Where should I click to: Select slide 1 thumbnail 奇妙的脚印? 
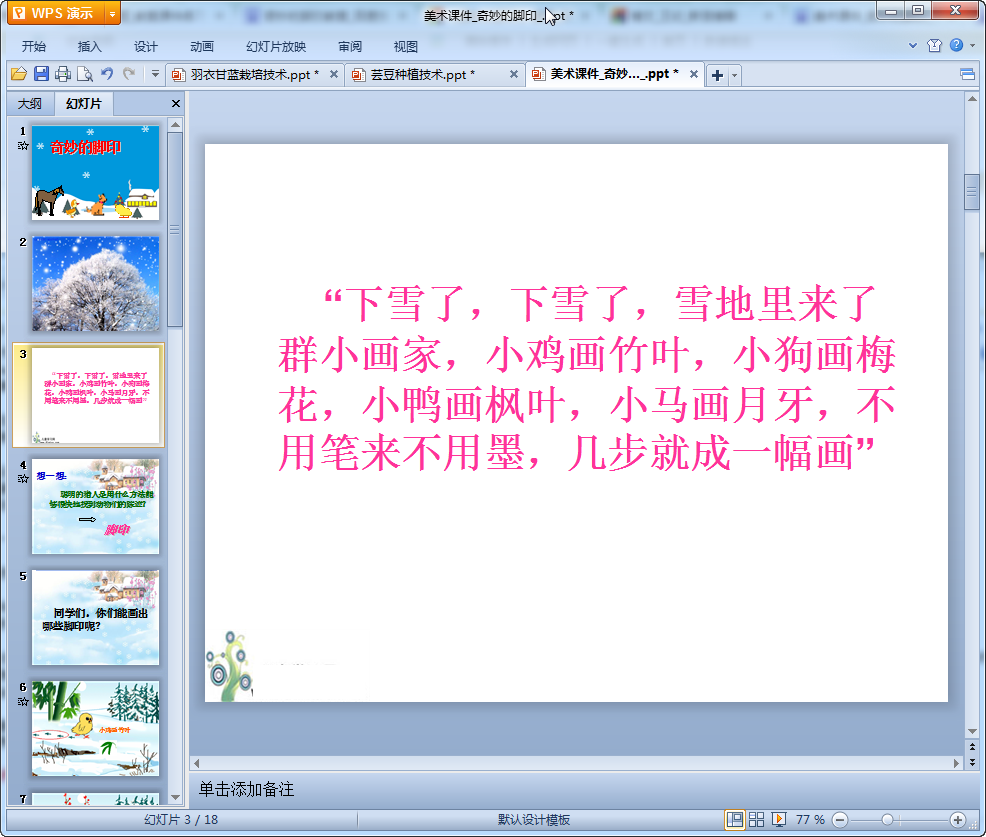(96, 172)
